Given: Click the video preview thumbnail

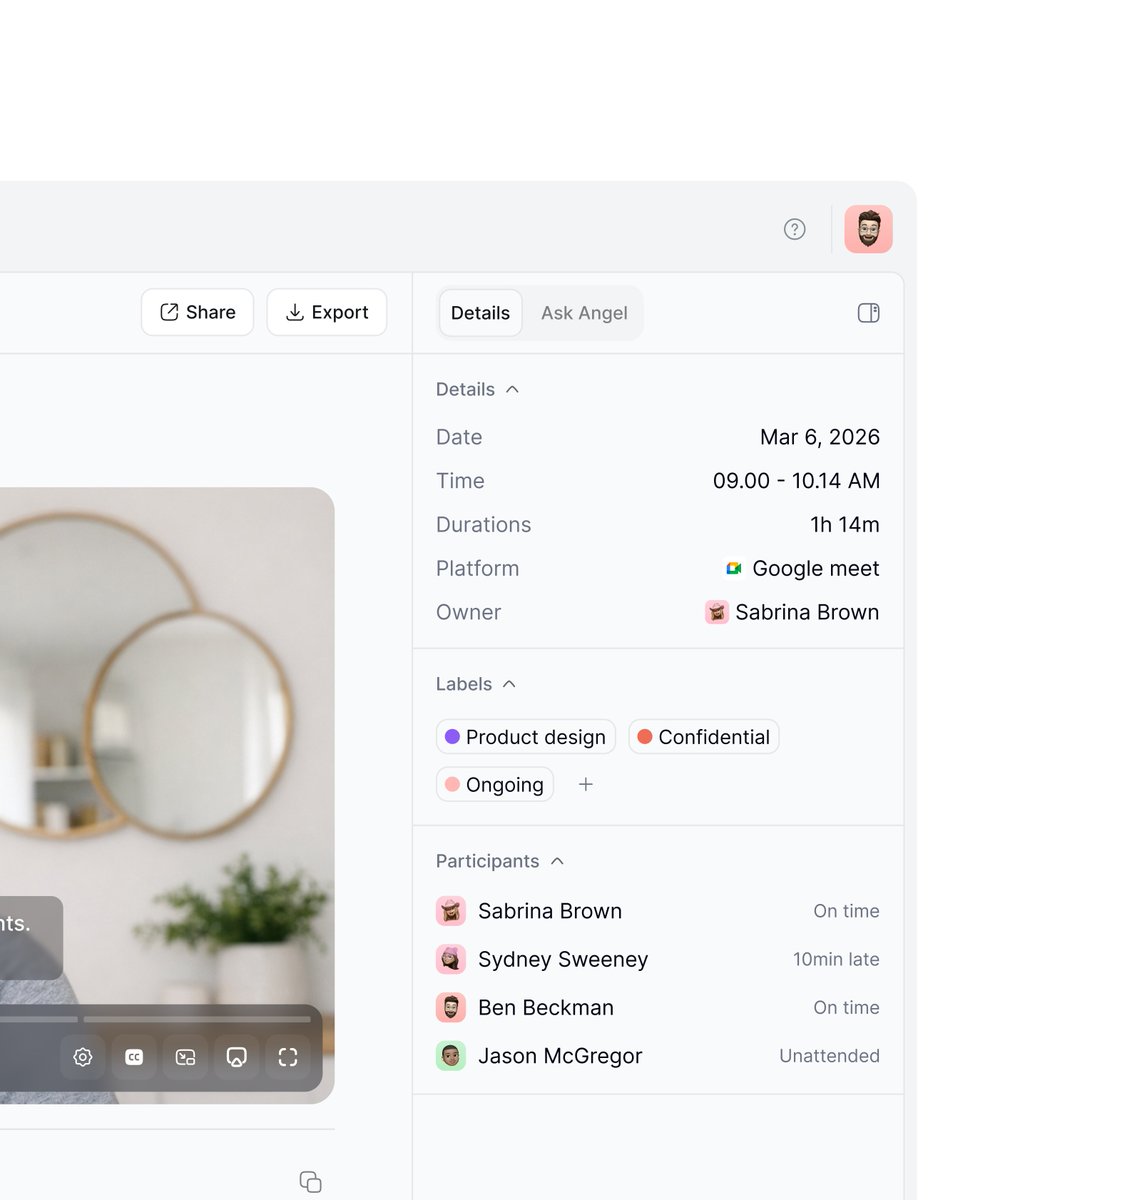Looking at the screenshot, I should click(x=167, y=795).
